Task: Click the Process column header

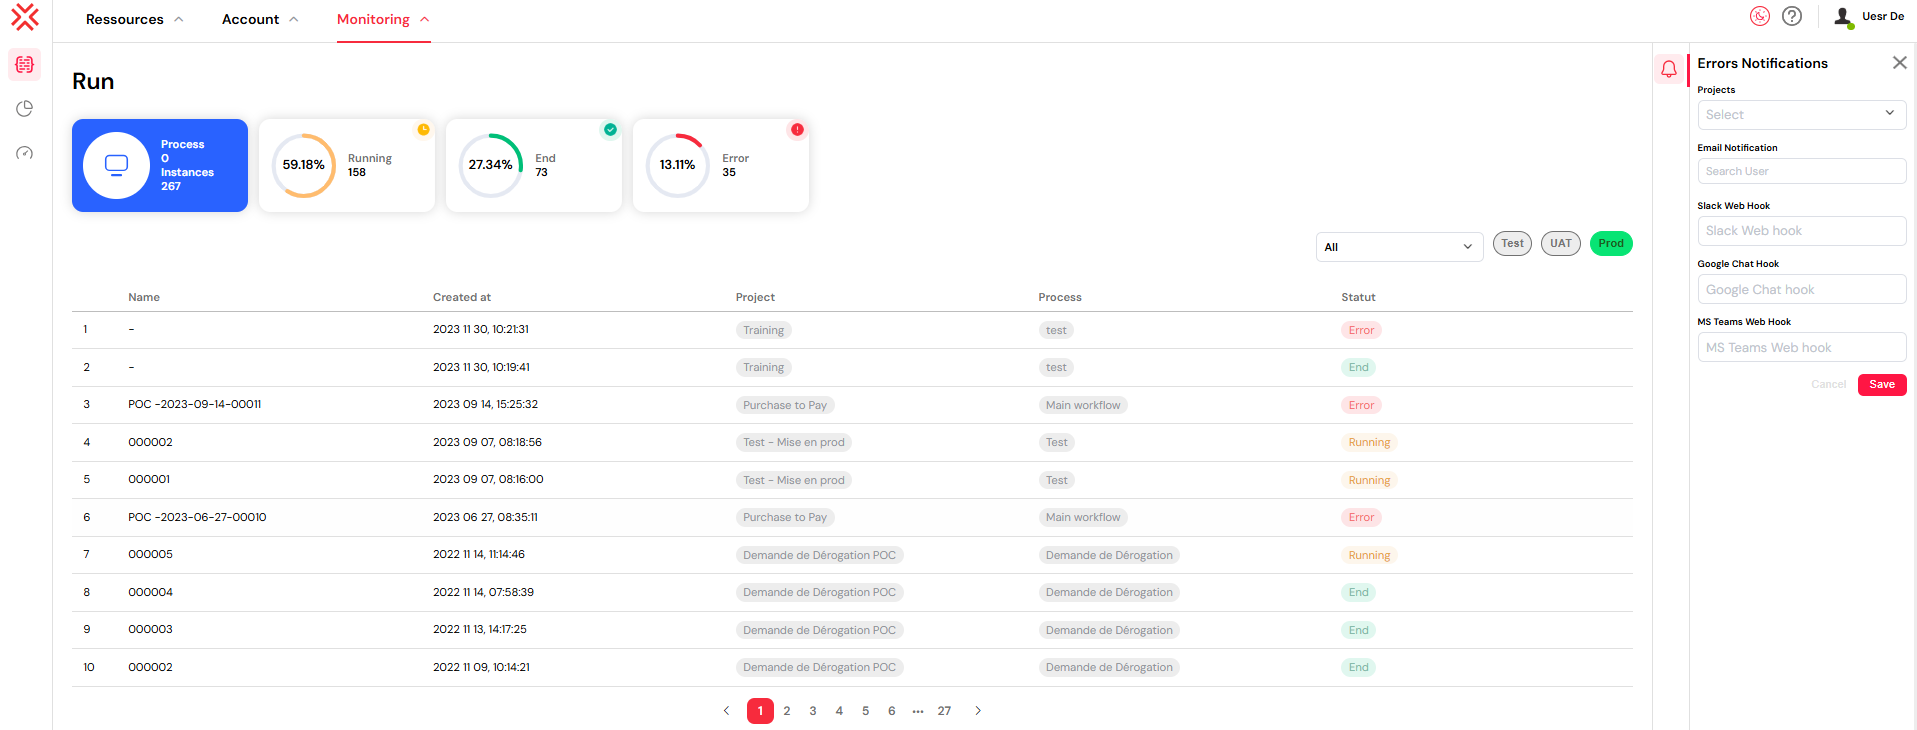Action: (1060, 297)
